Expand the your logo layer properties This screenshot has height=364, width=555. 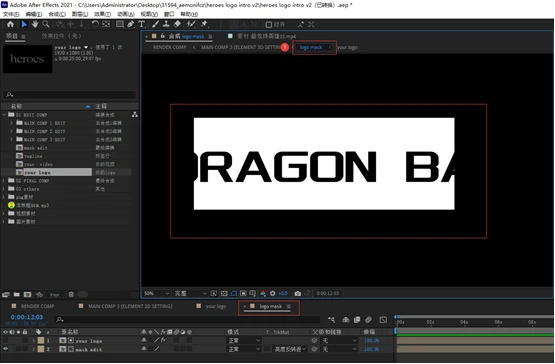pos(34,341)
